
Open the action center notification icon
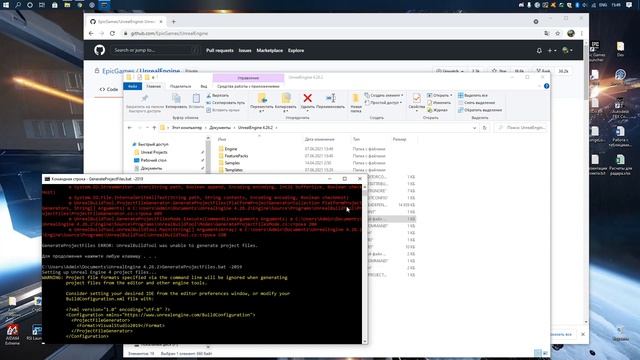pos(629,5)
